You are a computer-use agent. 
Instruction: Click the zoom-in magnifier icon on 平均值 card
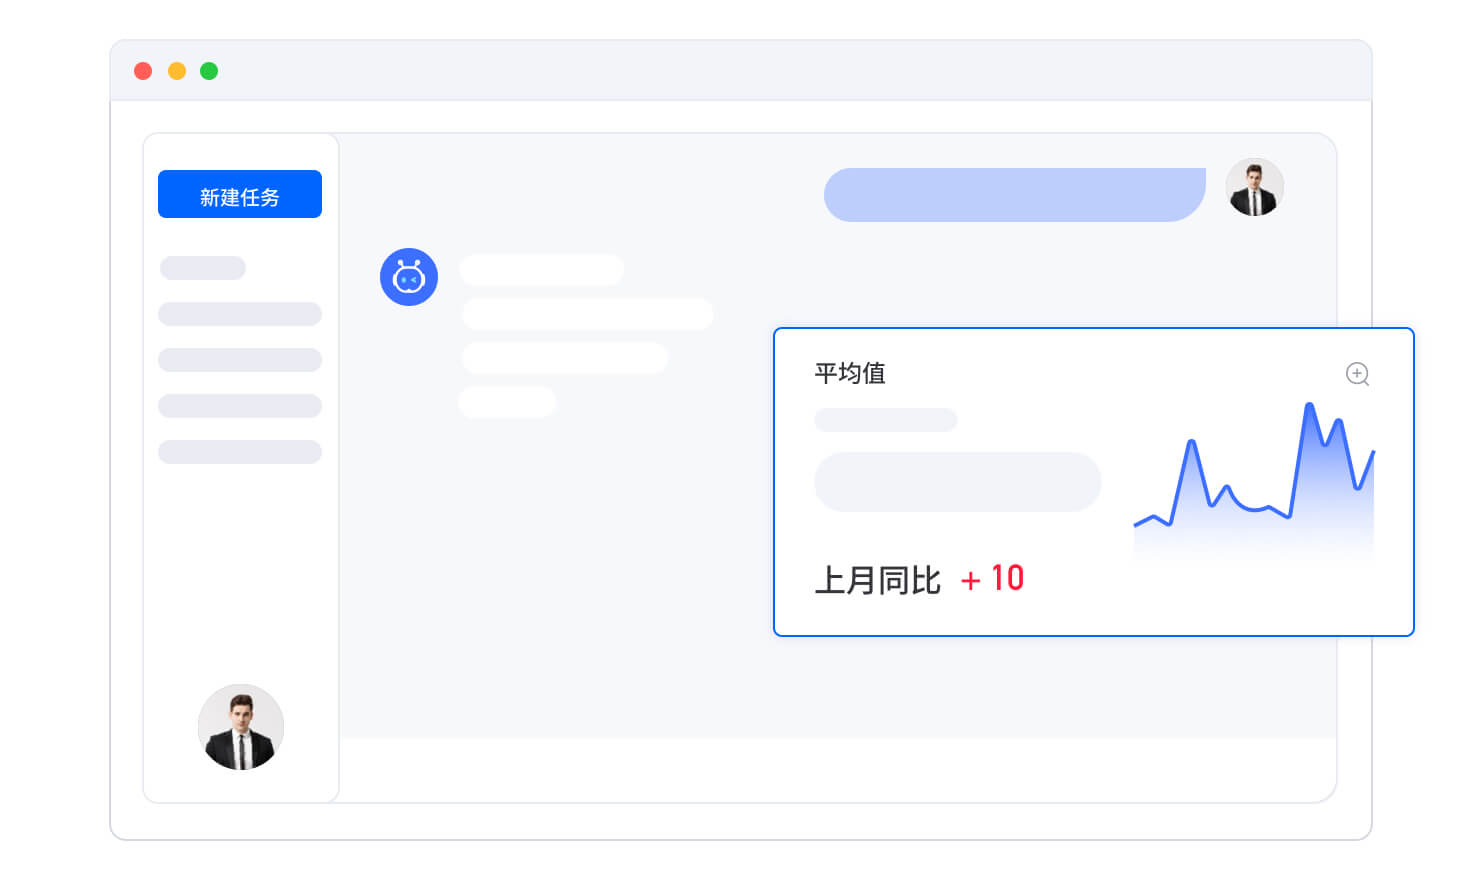click(x=1357, y=374)
